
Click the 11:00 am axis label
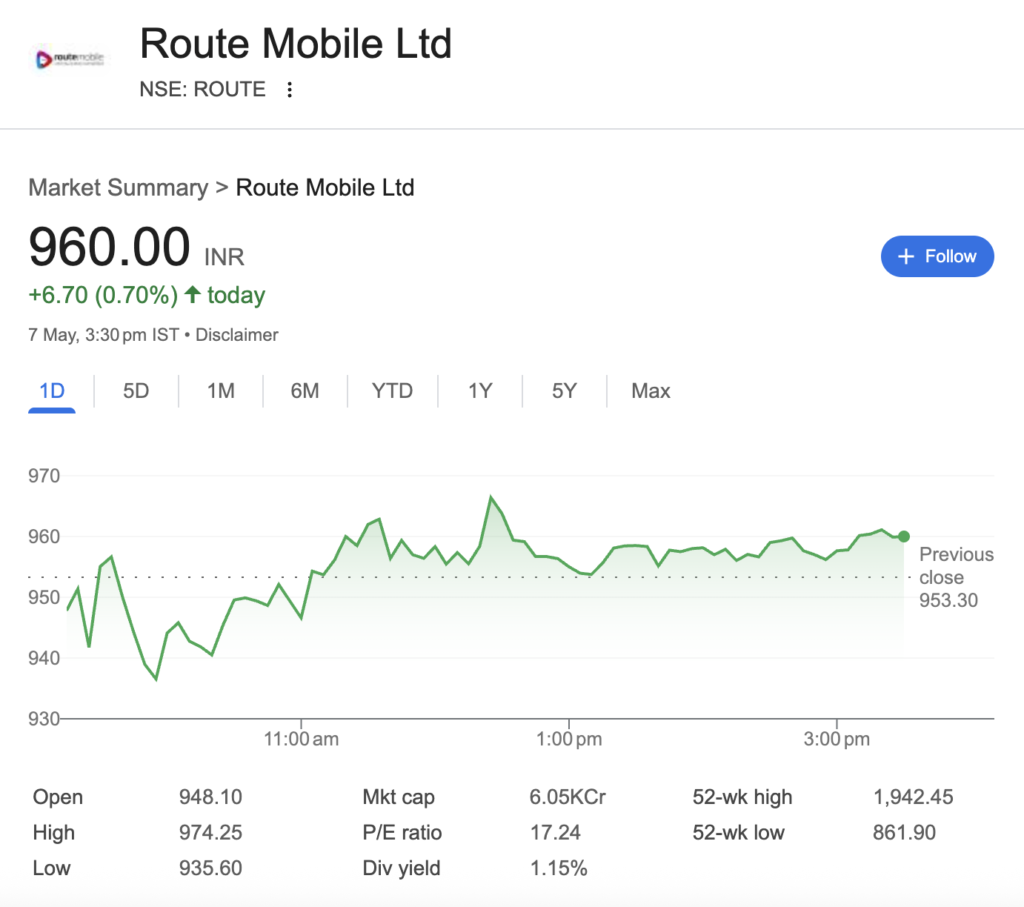coord(301,739)
